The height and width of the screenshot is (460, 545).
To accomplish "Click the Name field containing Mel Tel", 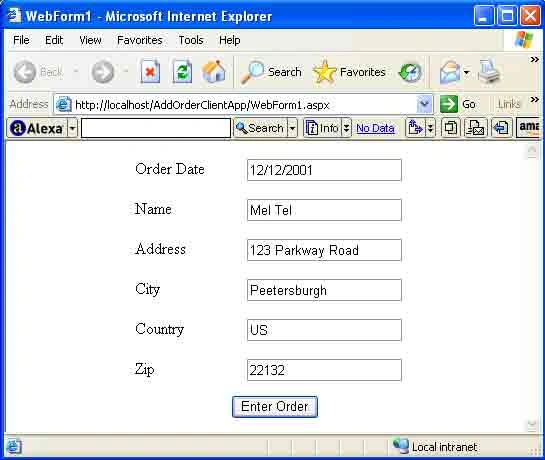I will pyautogui.click(x=324, y=210).
